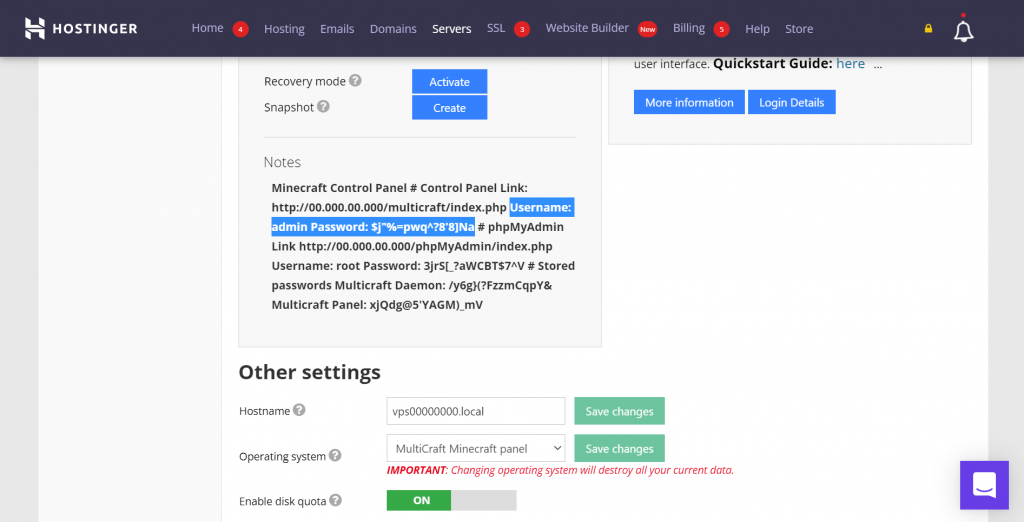Open the Help menu

click(x=758, y=29)
